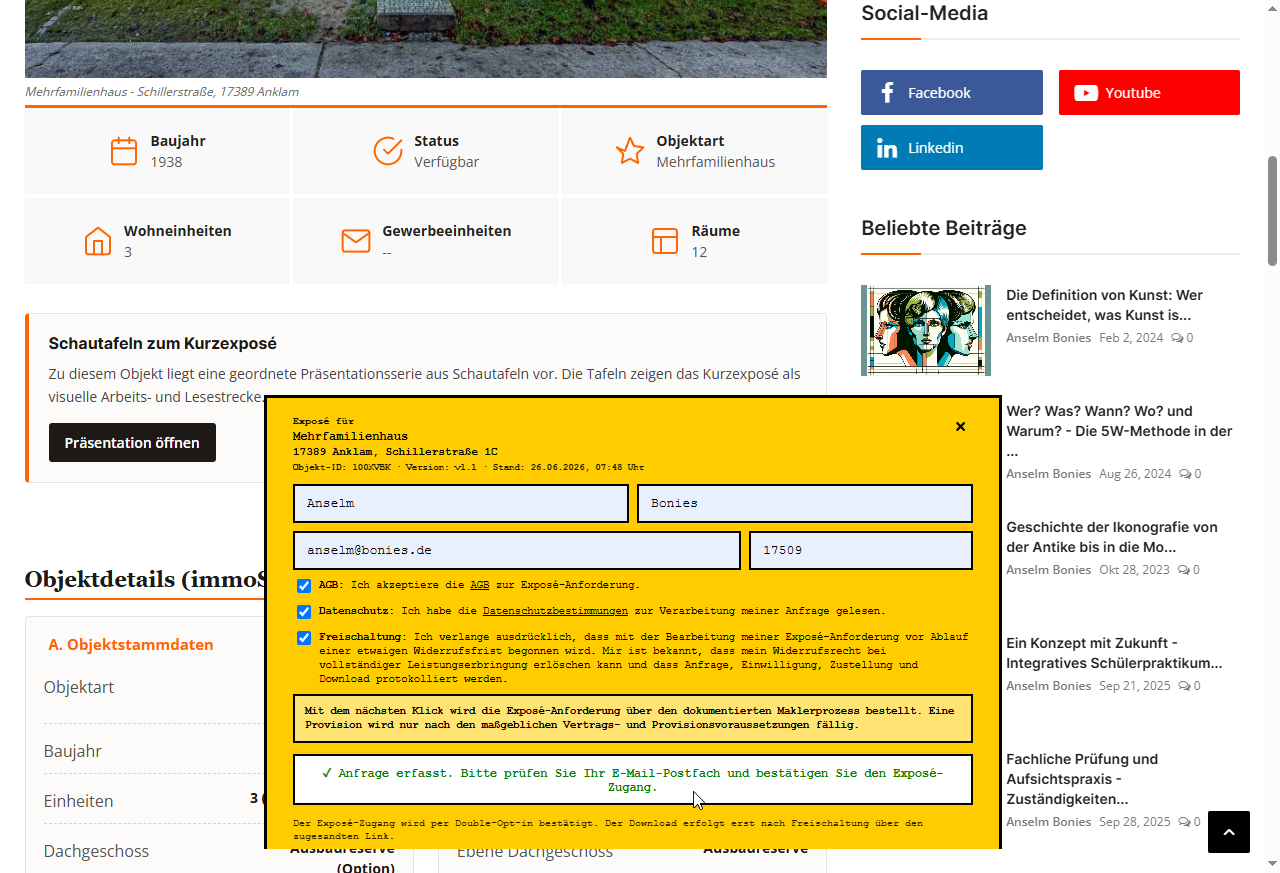
Task: Open post Die Definition von Kunst
Action: click(1104, 305)
